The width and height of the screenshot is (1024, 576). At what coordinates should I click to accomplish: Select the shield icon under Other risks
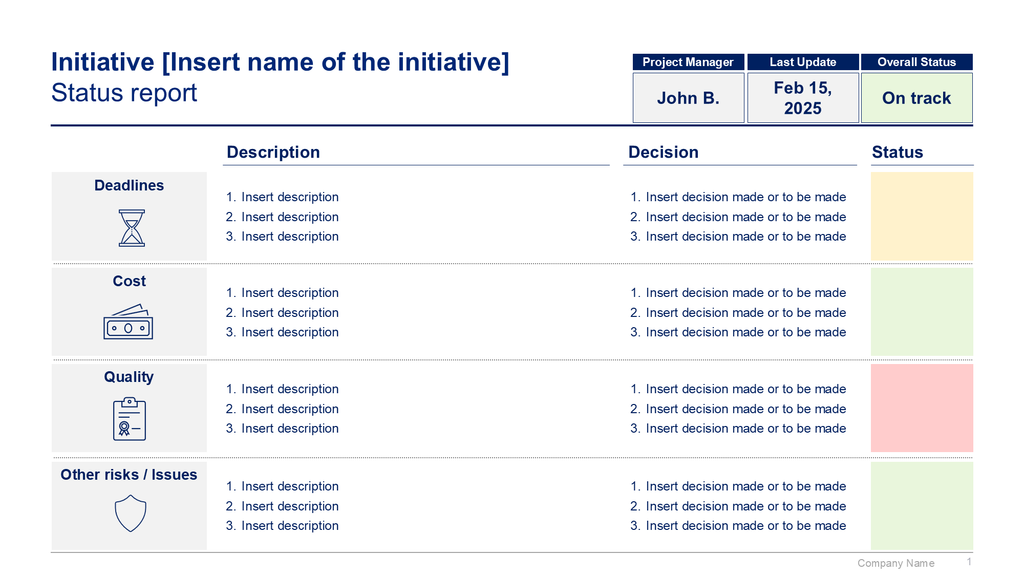[x=131, y=514]
